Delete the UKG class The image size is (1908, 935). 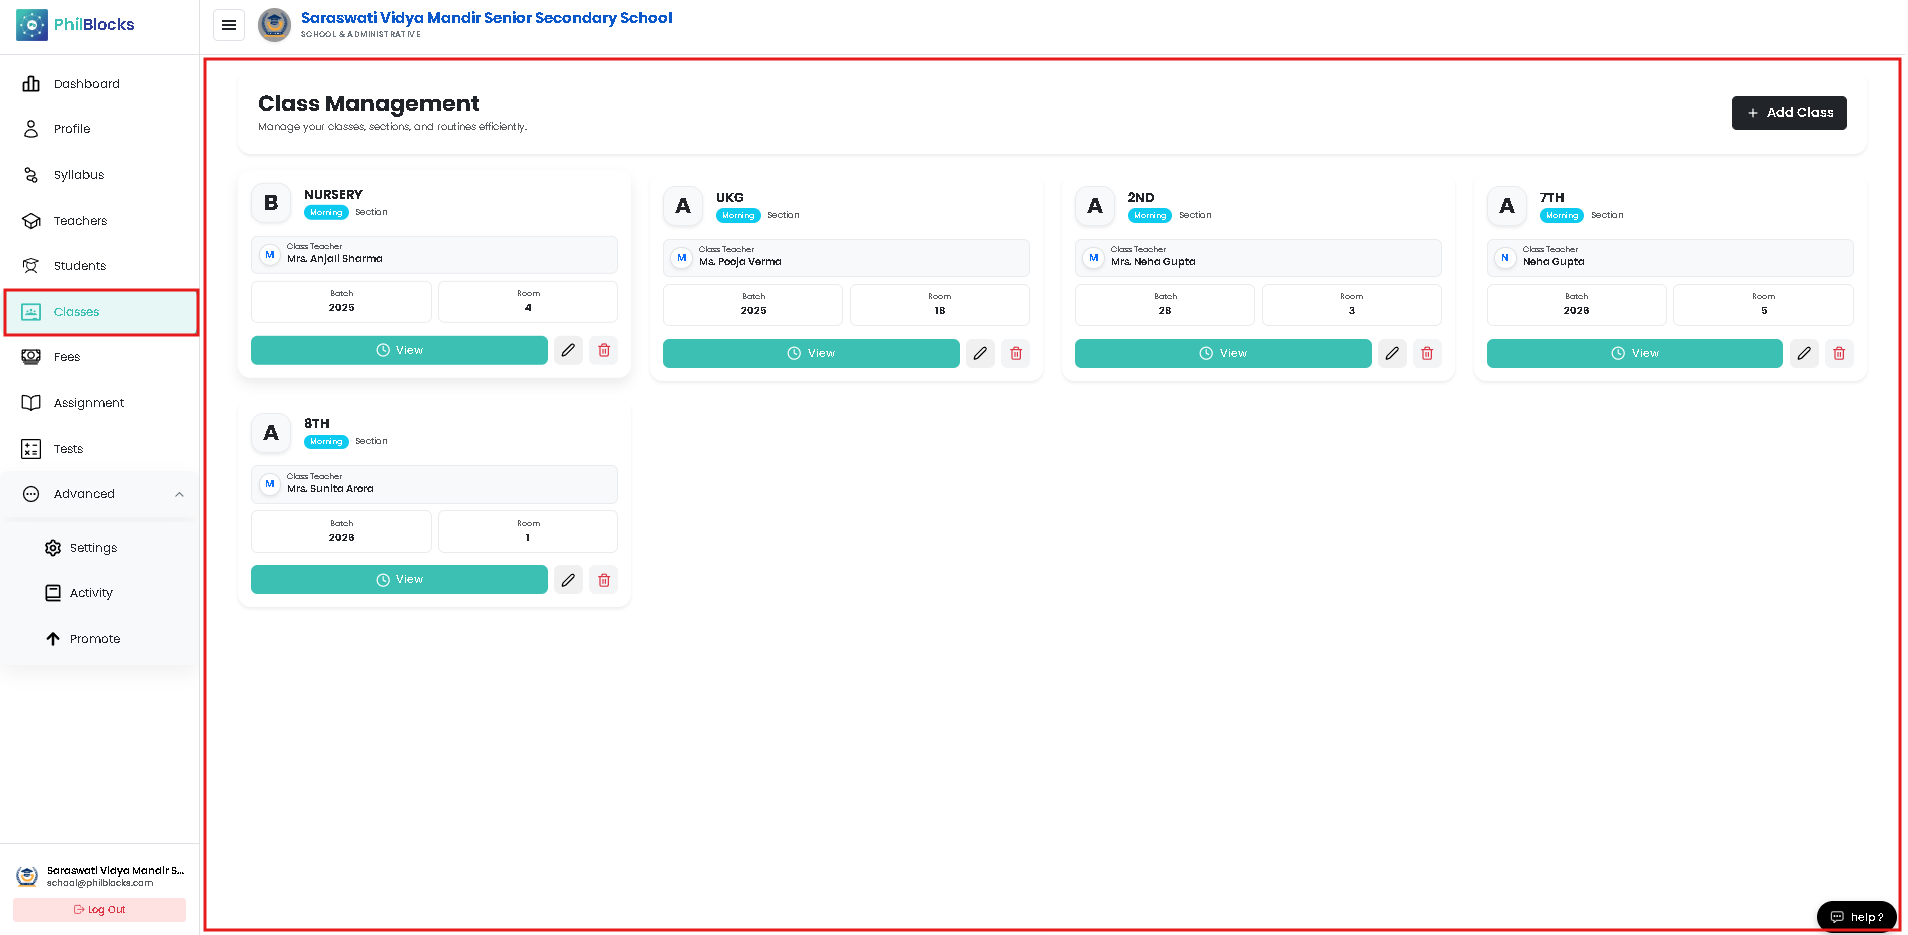point(1016,353)
